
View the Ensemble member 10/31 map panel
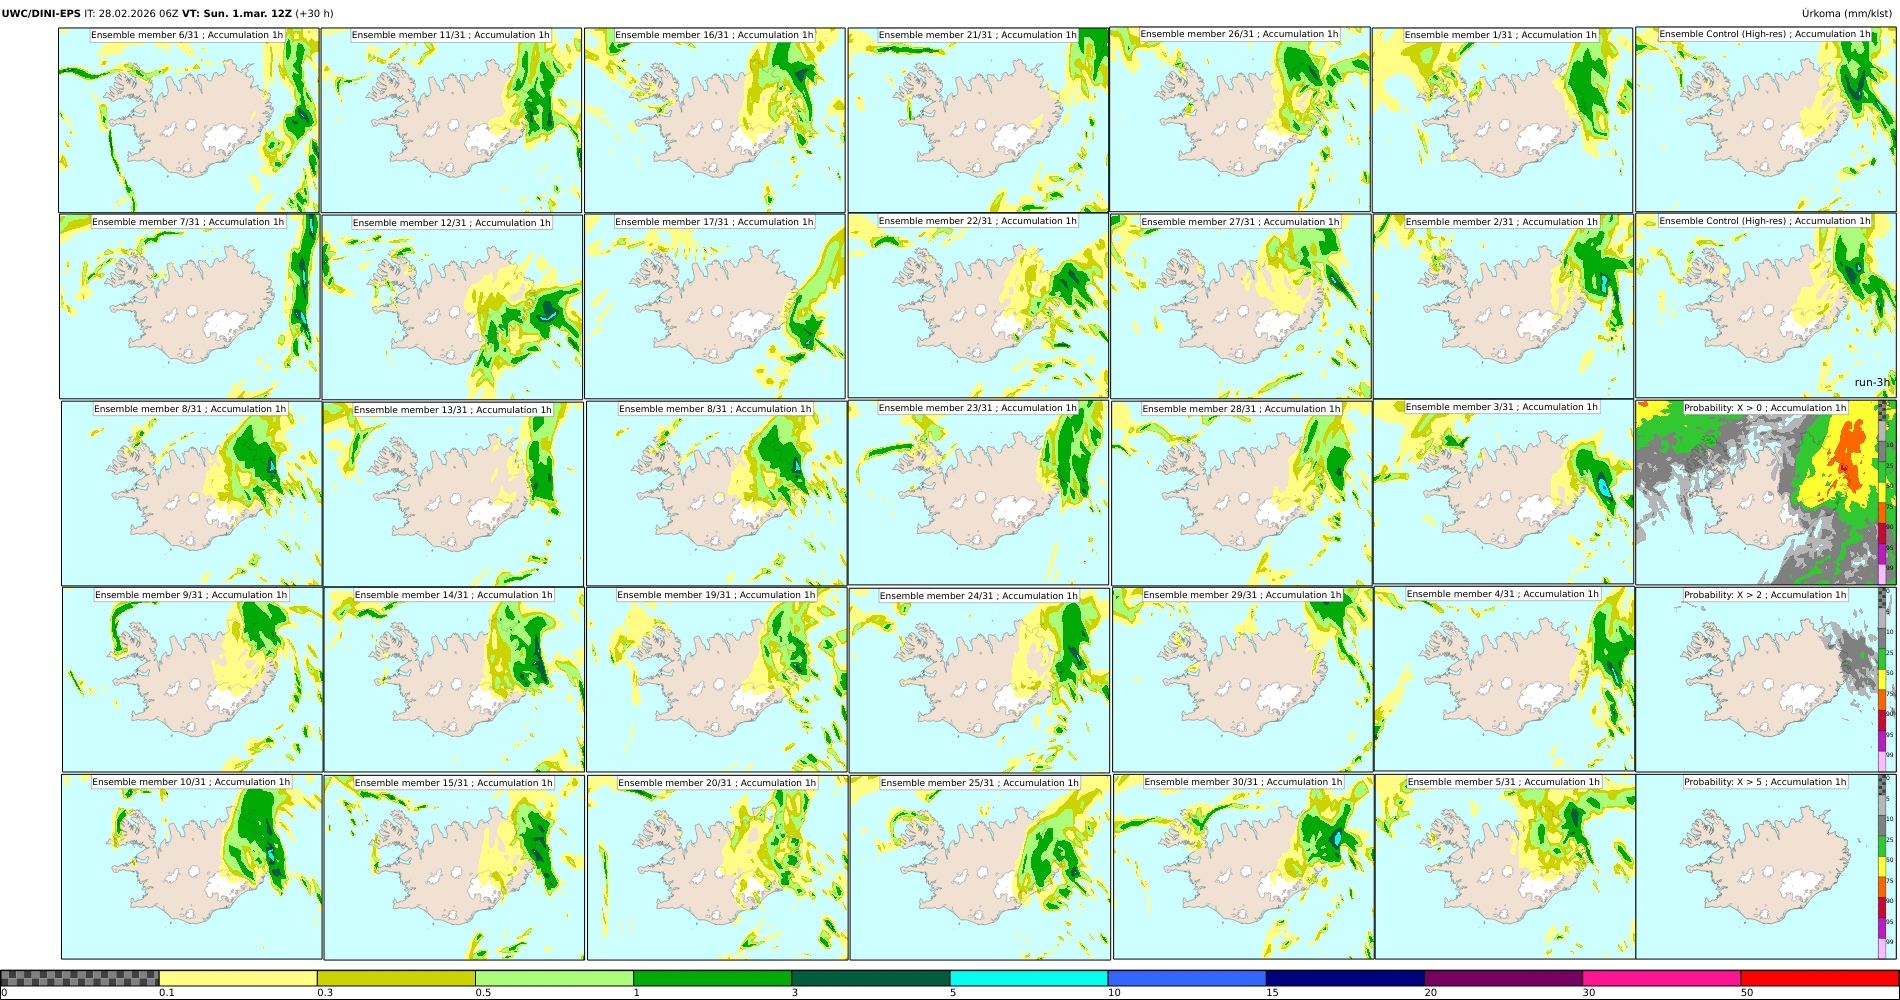click(x=191, y=867)
